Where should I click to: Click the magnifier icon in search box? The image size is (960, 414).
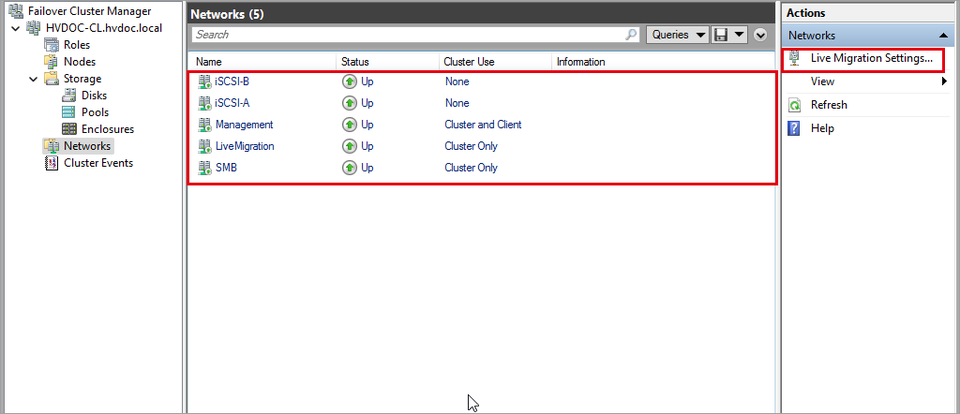coord(631,35)
